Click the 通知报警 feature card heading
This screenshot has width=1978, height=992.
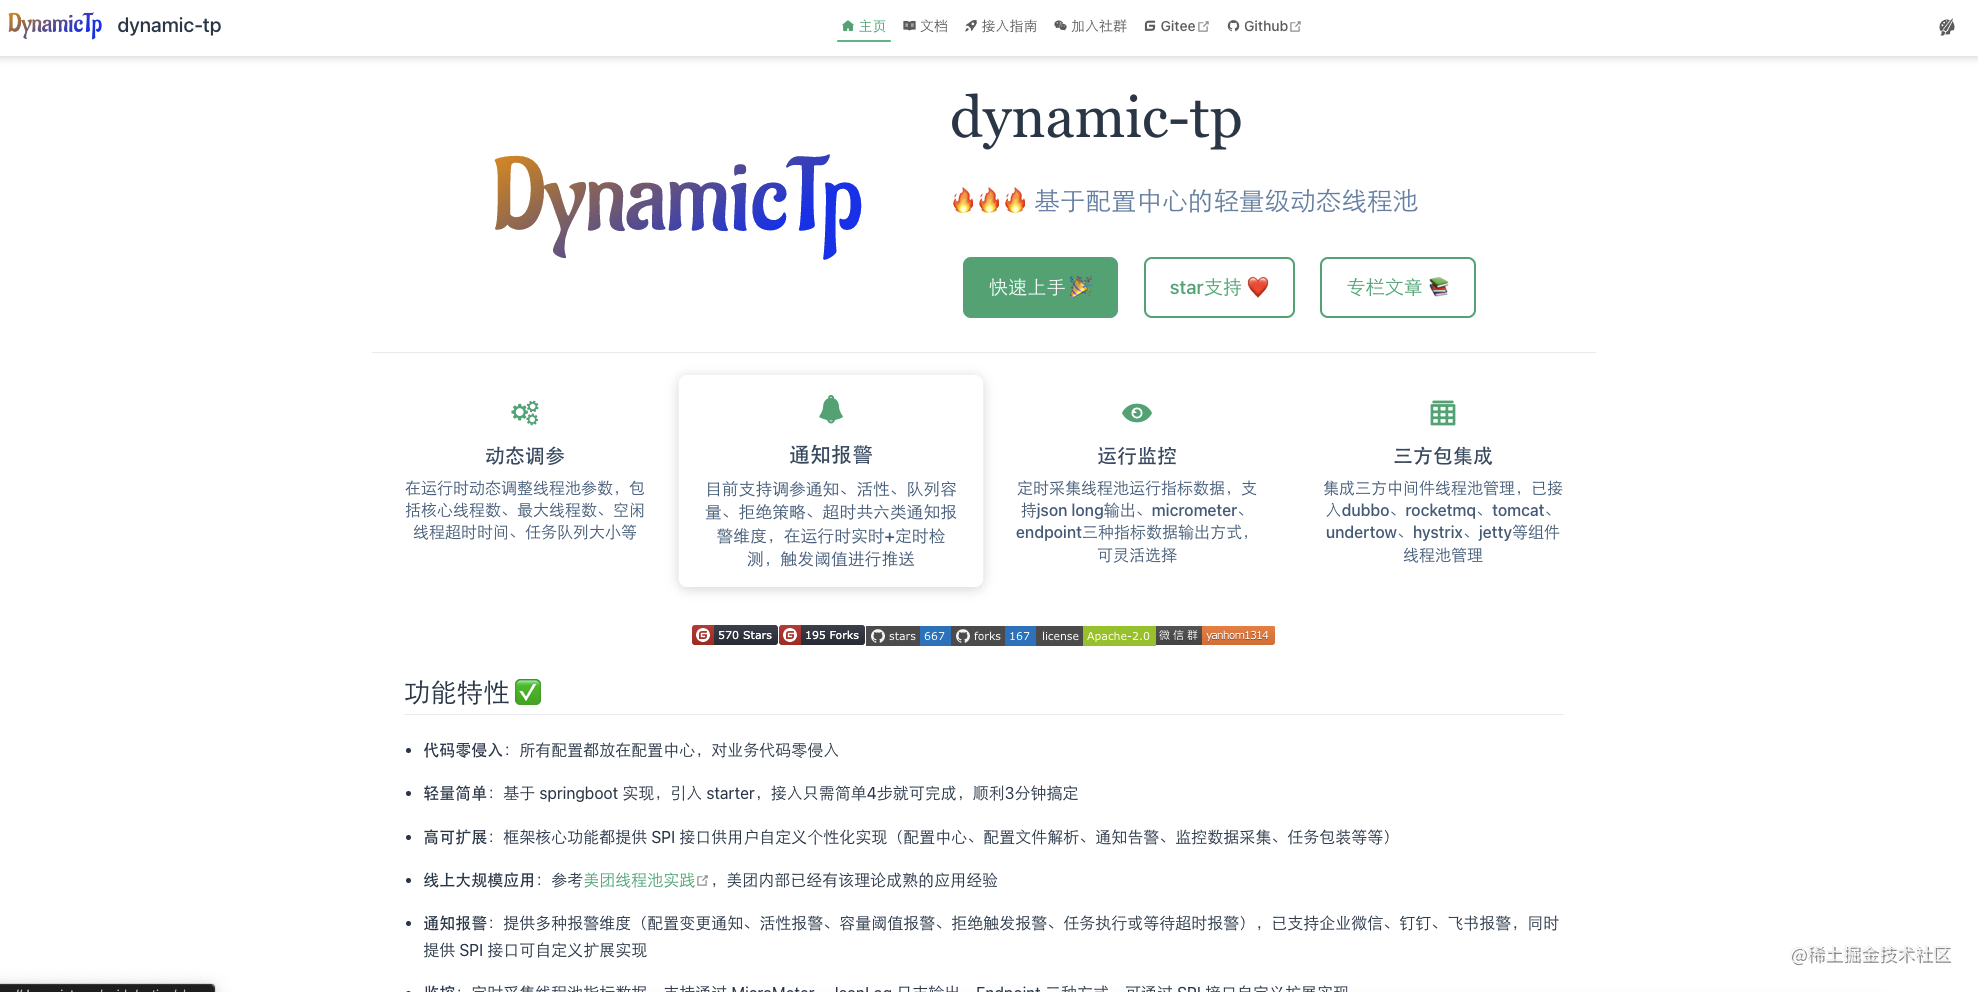[x=831, y=455]
